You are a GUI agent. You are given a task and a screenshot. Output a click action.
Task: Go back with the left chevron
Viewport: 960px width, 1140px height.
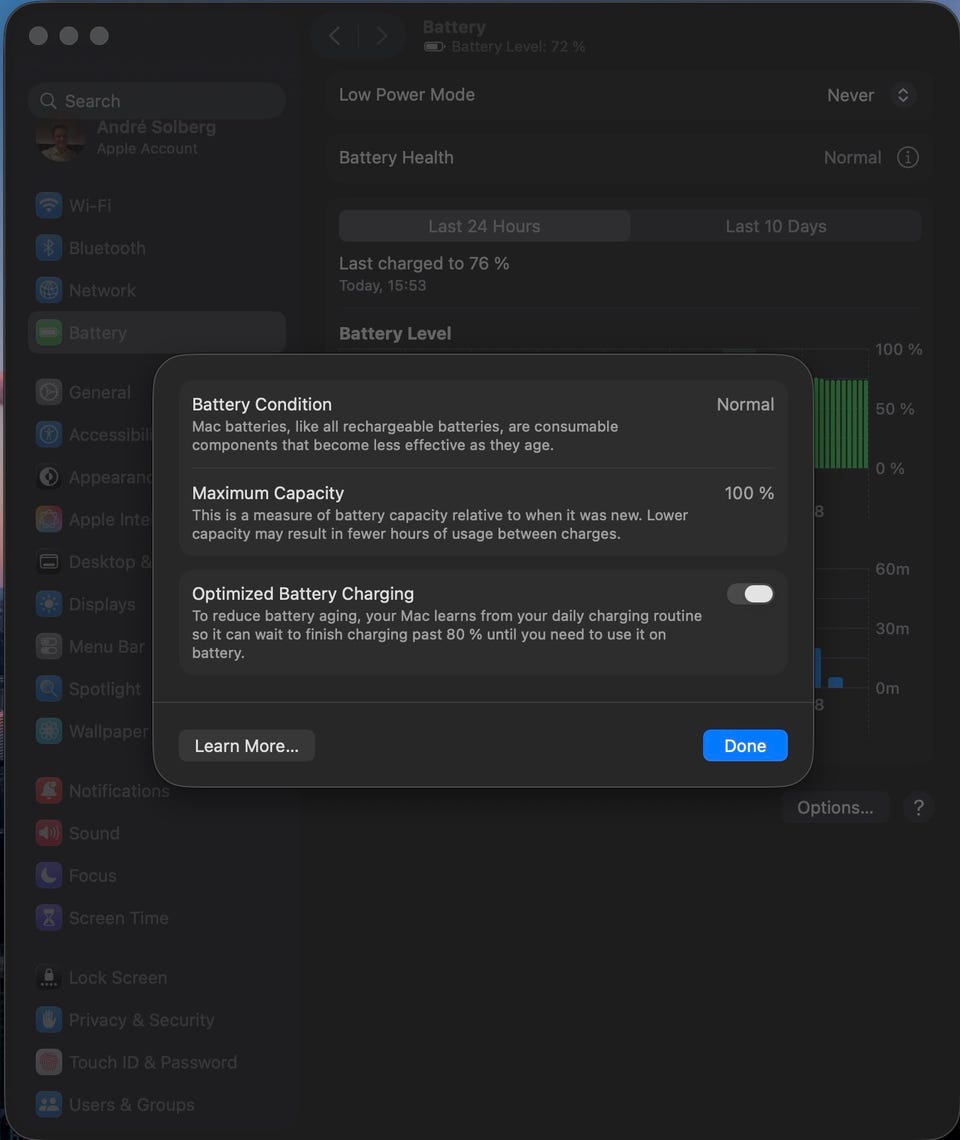[335, 36]
